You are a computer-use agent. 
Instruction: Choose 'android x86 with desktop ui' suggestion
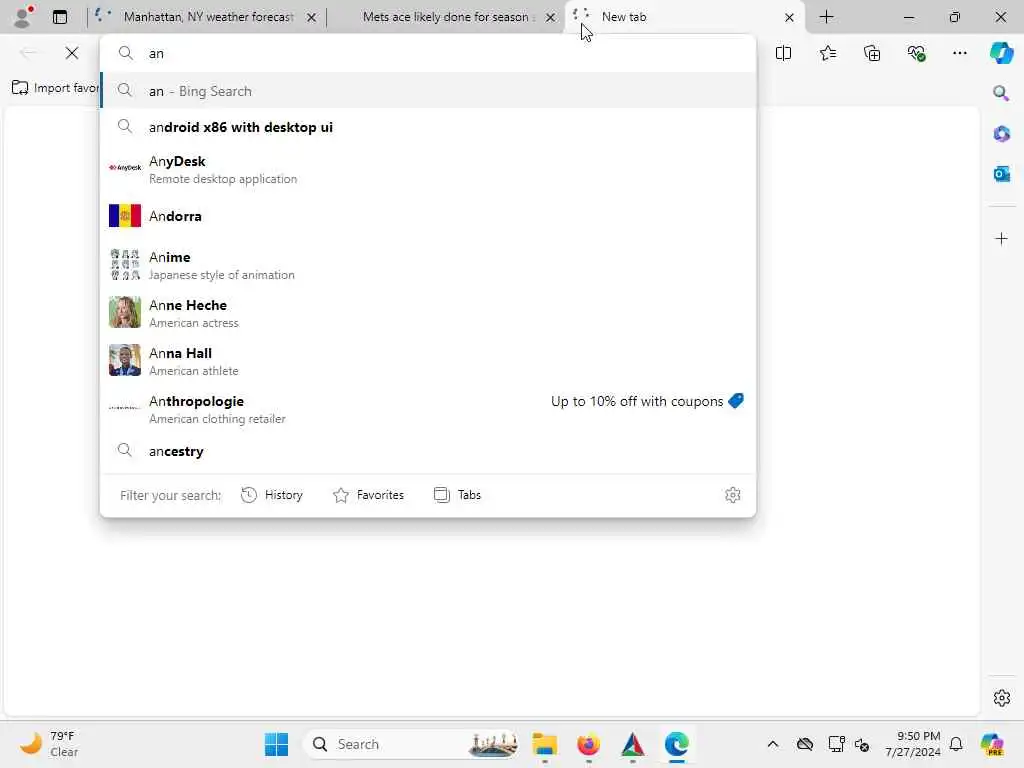(x=428, y=127)
